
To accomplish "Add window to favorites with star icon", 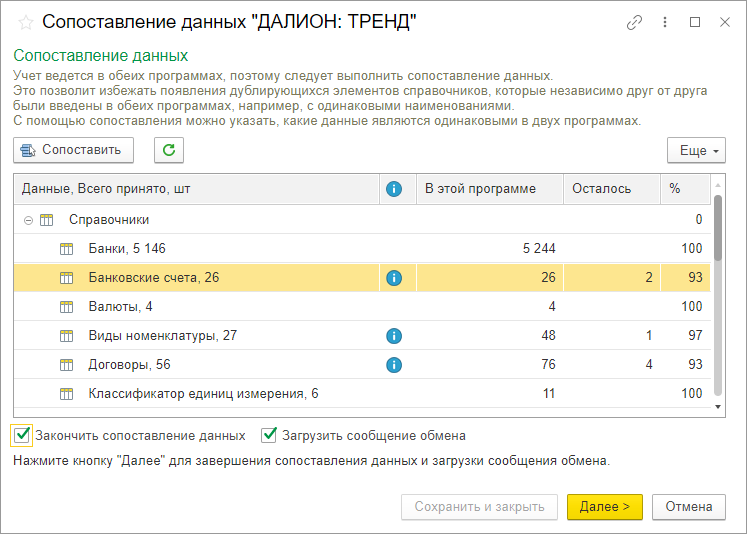I will click(x=26, y=22).
